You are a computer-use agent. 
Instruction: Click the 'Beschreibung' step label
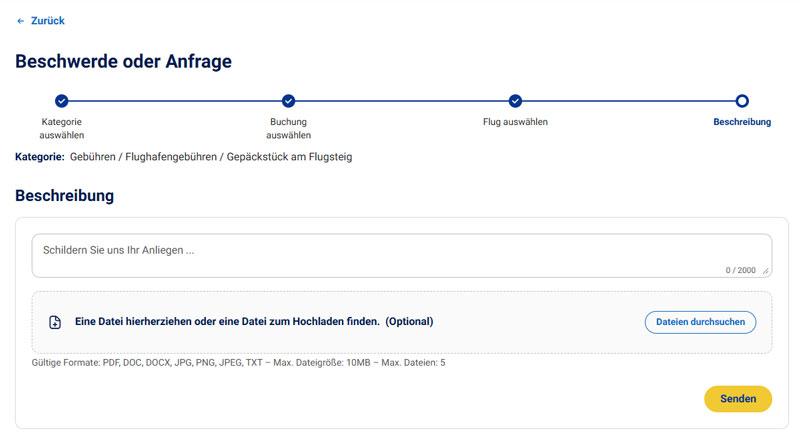click(x=742, y=122)
